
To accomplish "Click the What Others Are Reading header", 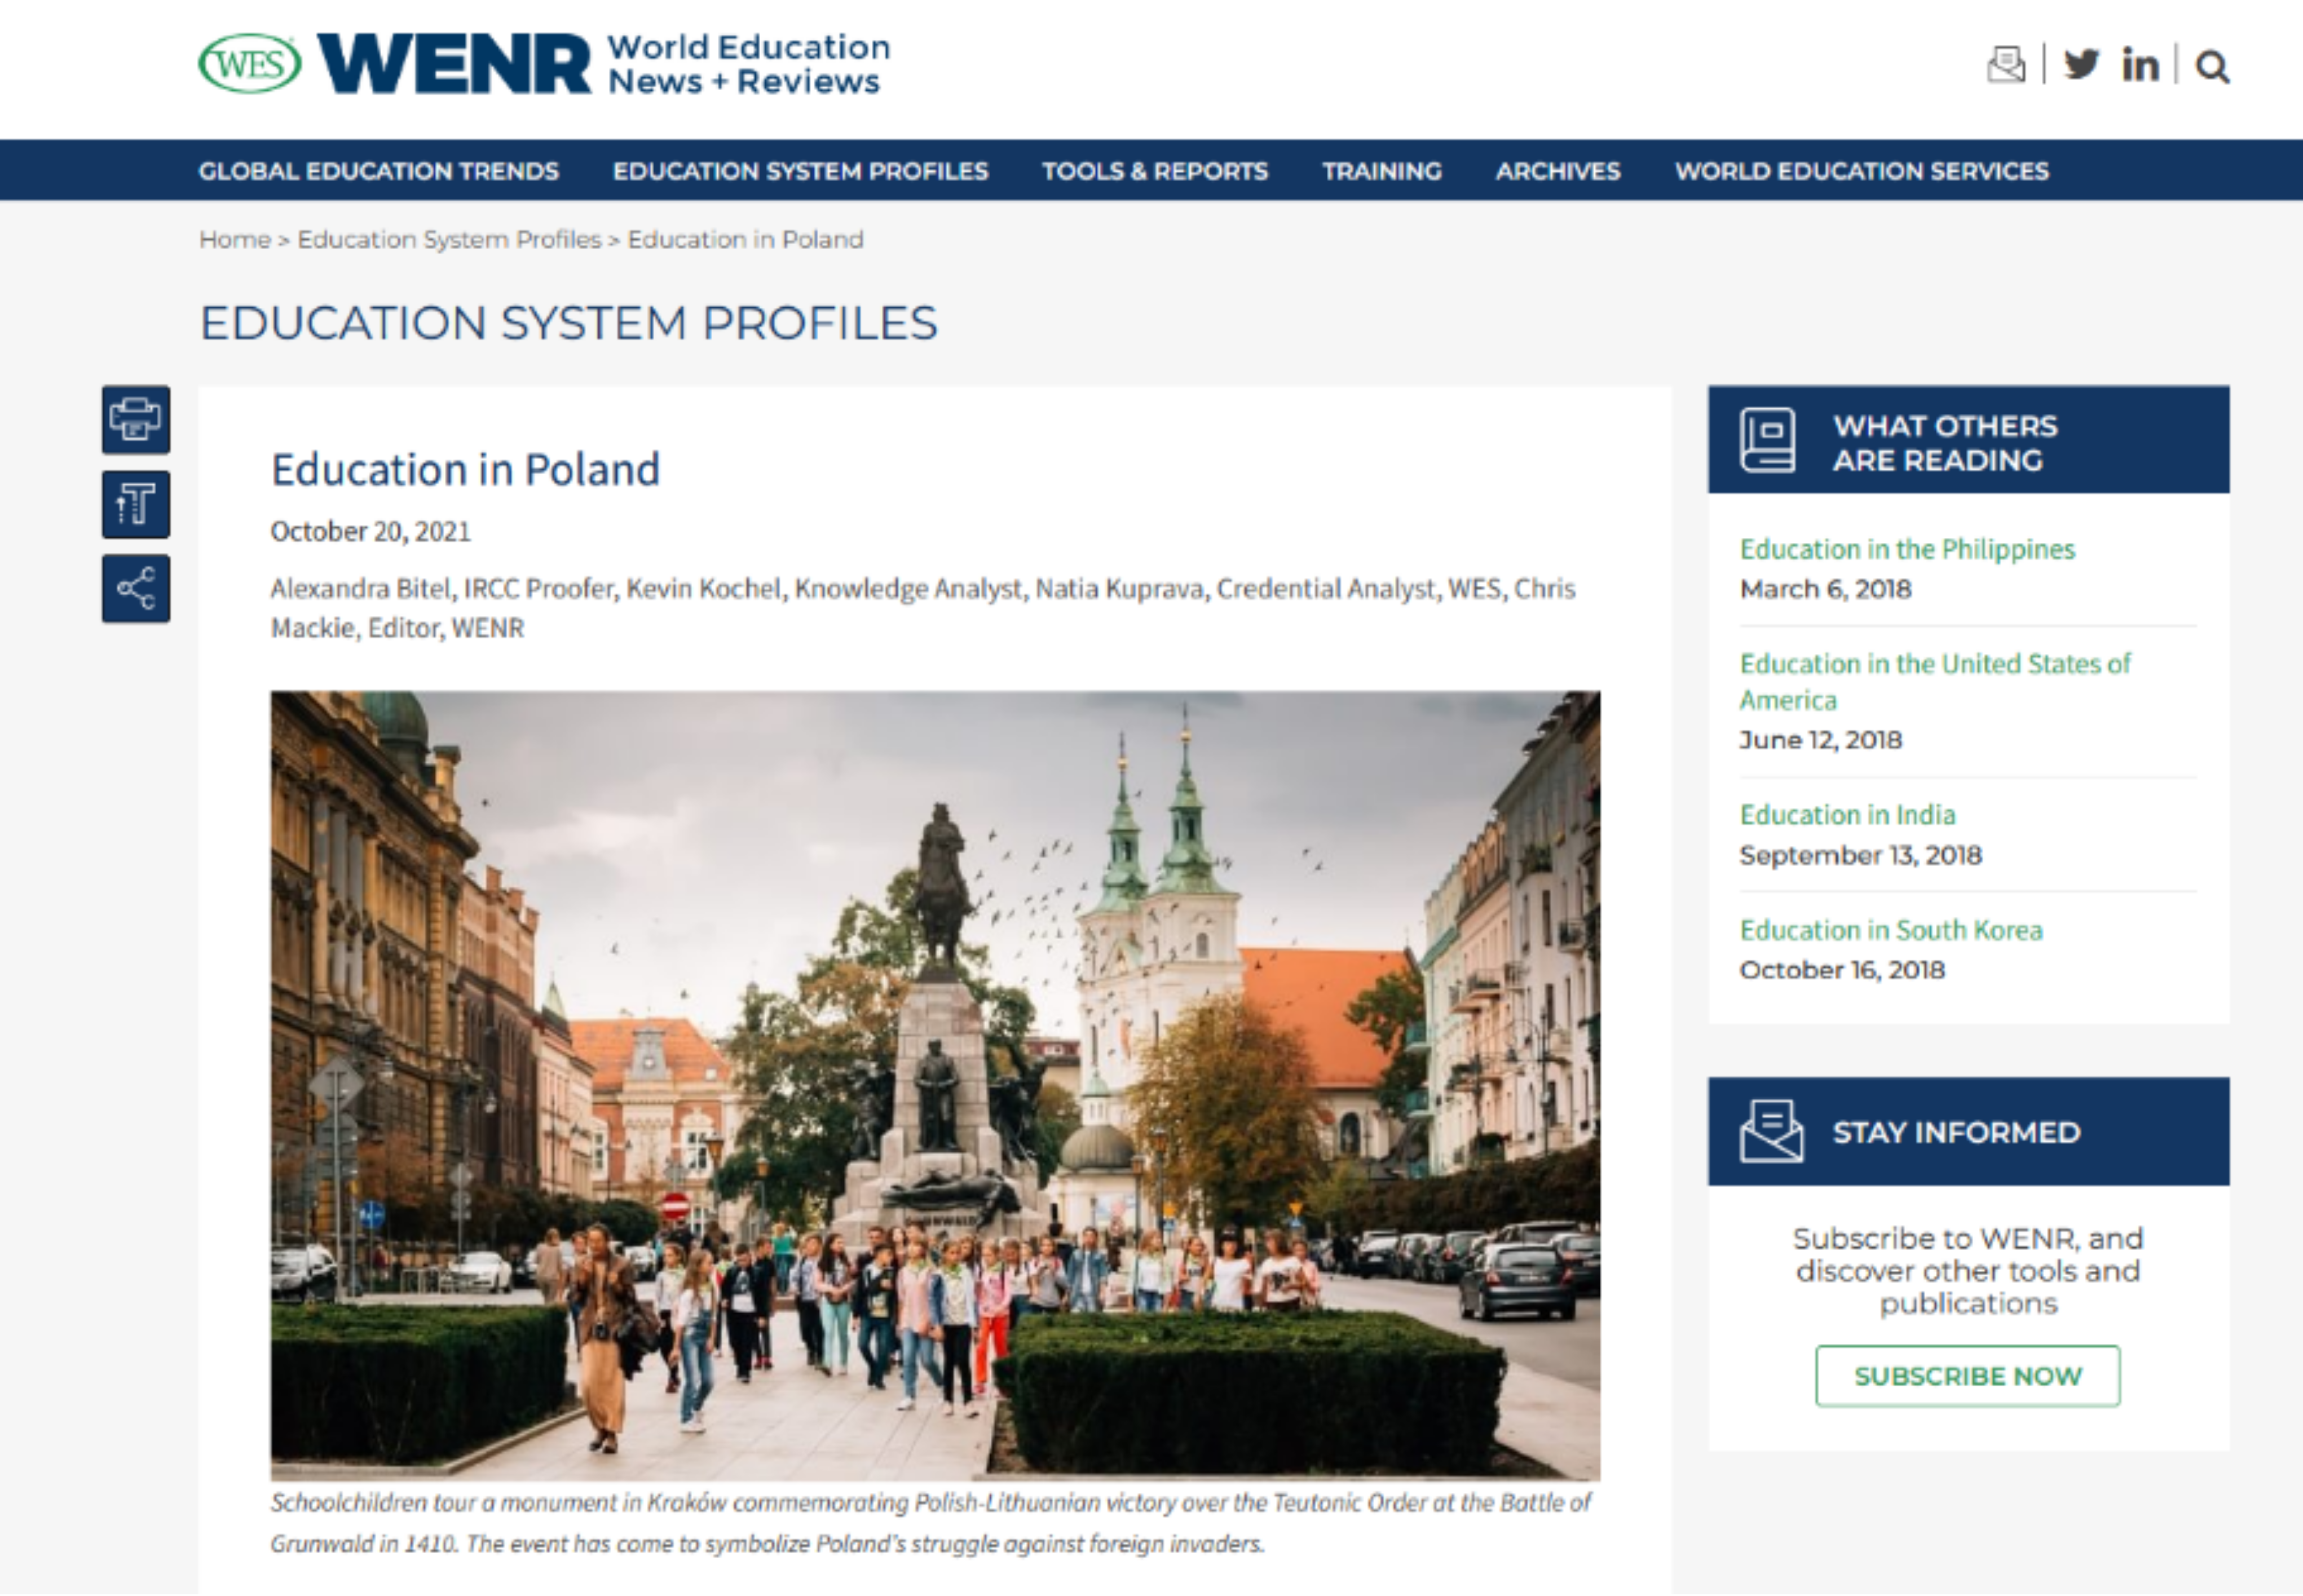I will 1968,440.
